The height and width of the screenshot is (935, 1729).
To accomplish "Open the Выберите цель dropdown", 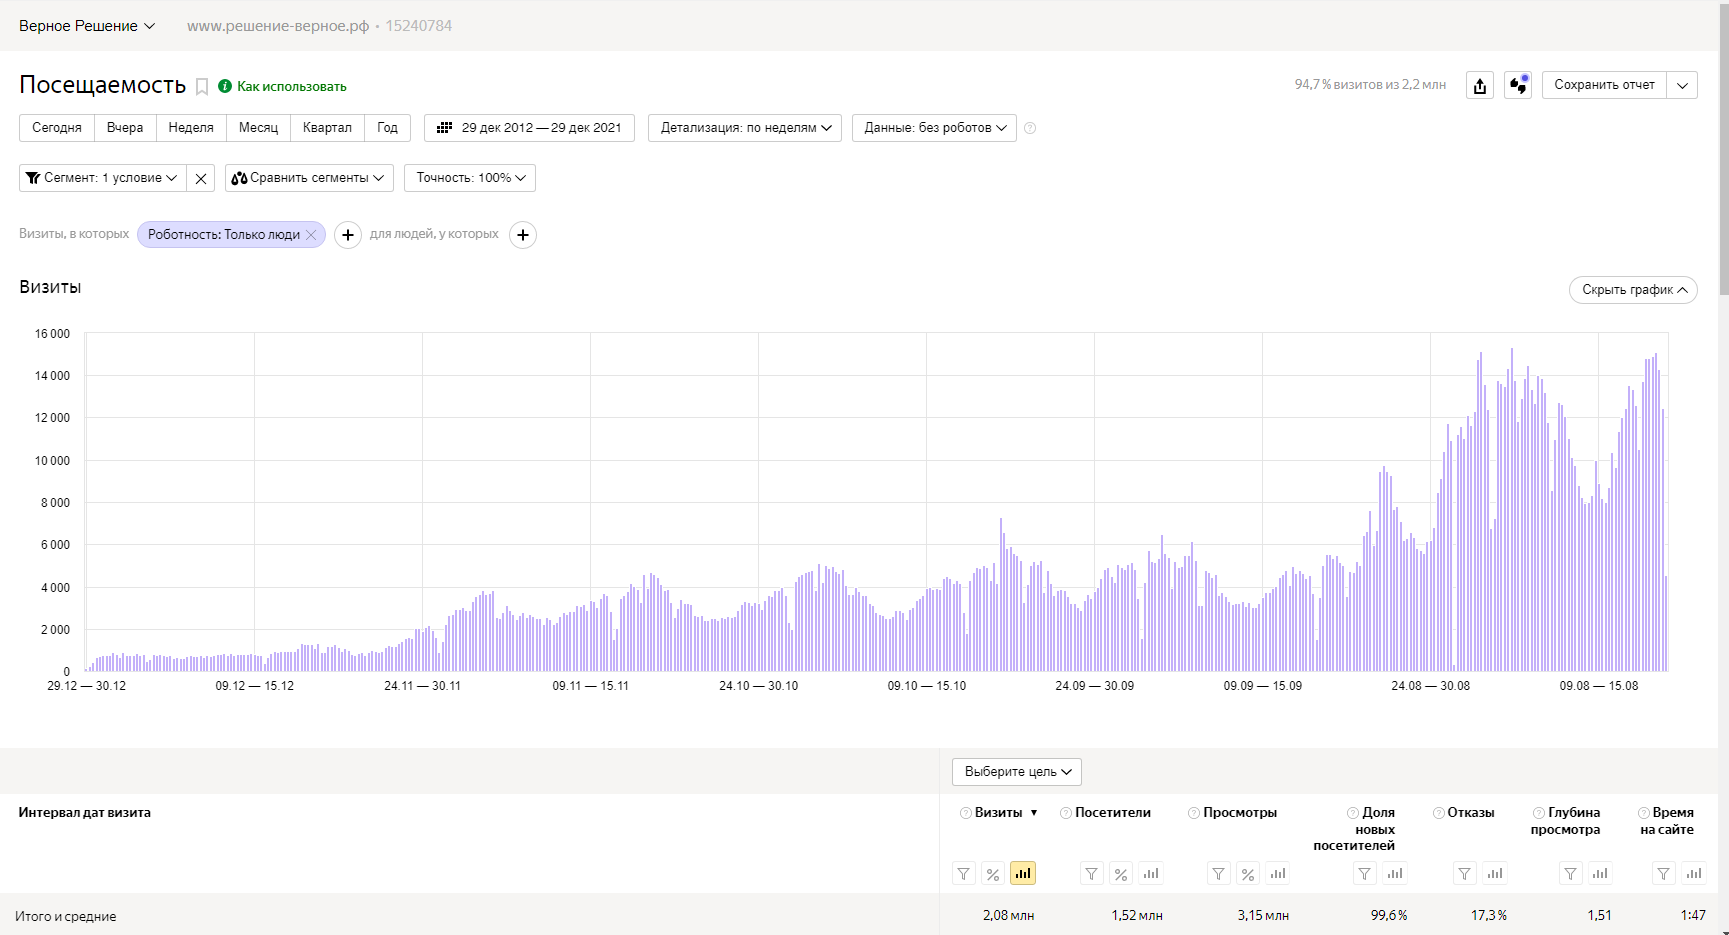I will click(1017, 772).
